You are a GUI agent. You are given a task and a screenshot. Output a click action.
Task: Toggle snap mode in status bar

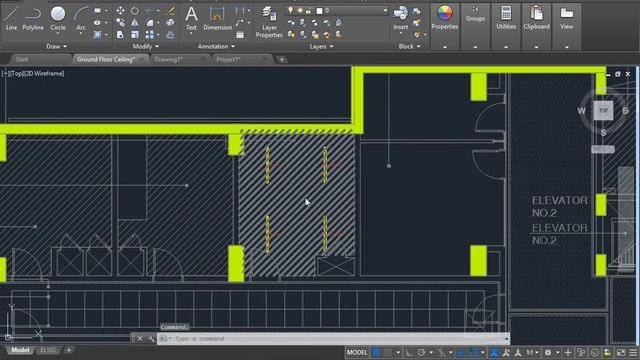pos(387,352)
